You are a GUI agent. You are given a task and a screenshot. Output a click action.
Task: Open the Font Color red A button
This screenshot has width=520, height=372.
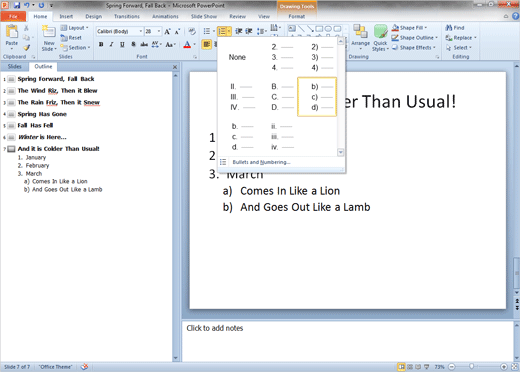187,44
